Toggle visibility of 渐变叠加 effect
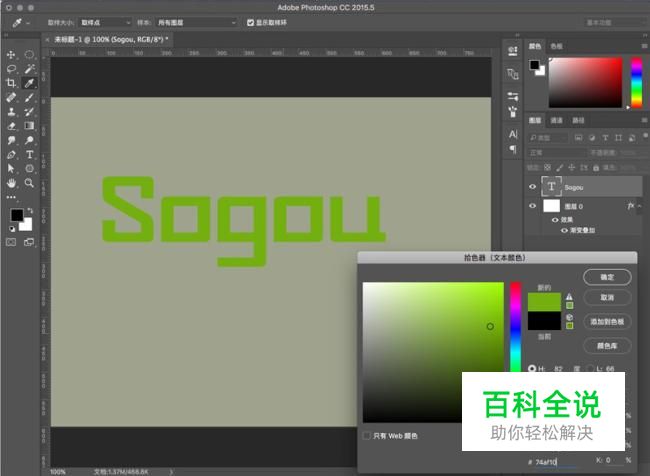This screenshot has height=476, width=650. pyautogui.click(x=564, y=230)
